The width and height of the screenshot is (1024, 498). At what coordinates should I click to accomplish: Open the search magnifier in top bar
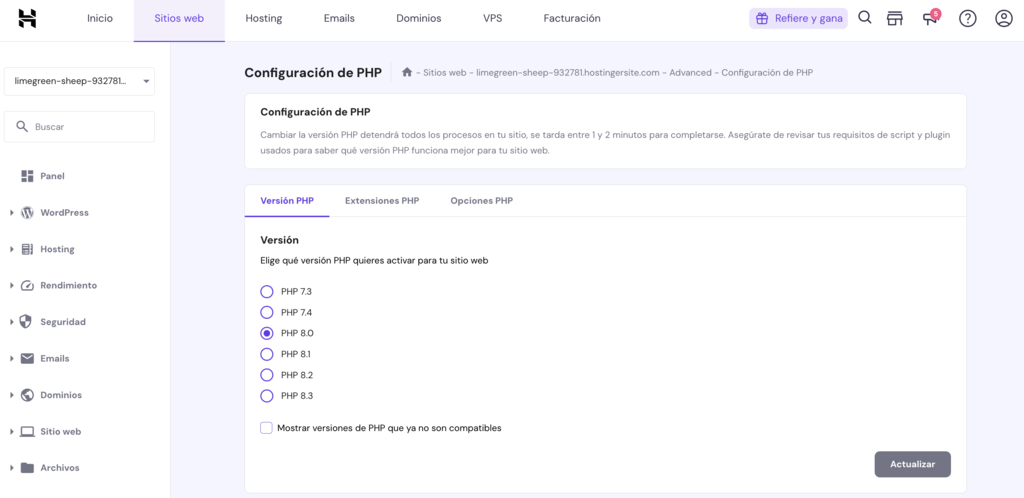pos(865,18)
